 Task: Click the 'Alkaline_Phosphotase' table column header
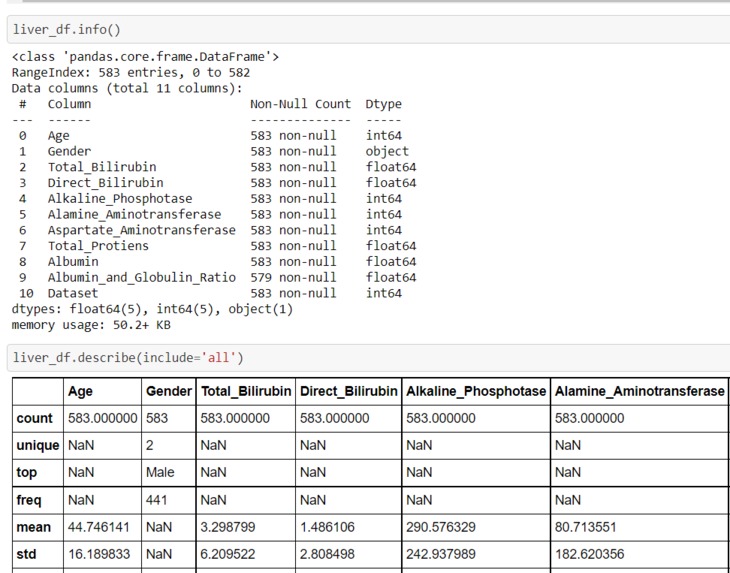click(476, 391)
